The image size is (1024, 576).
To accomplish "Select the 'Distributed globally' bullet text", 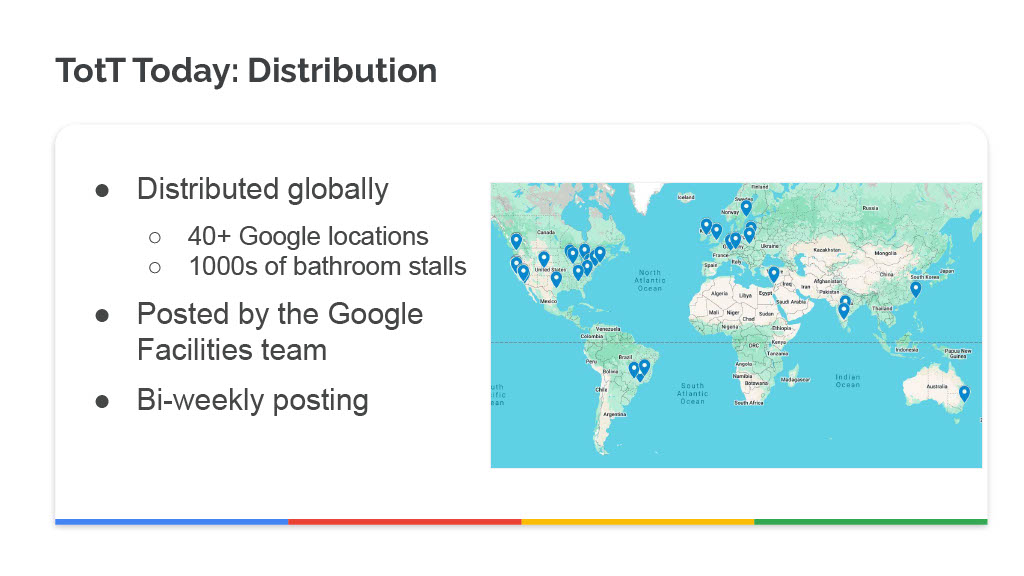I will pos(263,189).
